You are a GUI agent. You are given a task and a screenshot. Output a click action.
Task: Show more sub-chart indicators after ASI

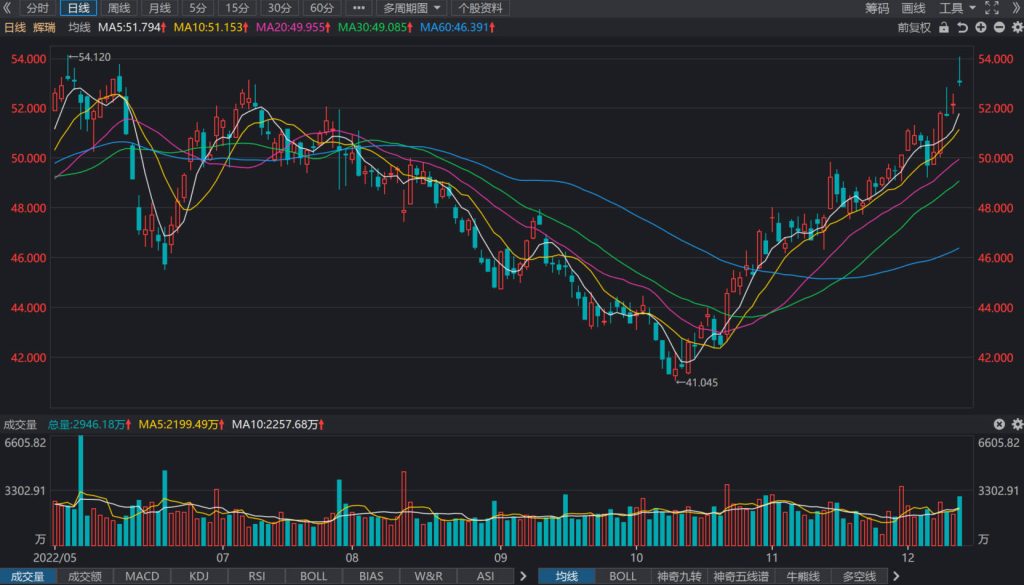pyautogui.click(x=523, y=576)
